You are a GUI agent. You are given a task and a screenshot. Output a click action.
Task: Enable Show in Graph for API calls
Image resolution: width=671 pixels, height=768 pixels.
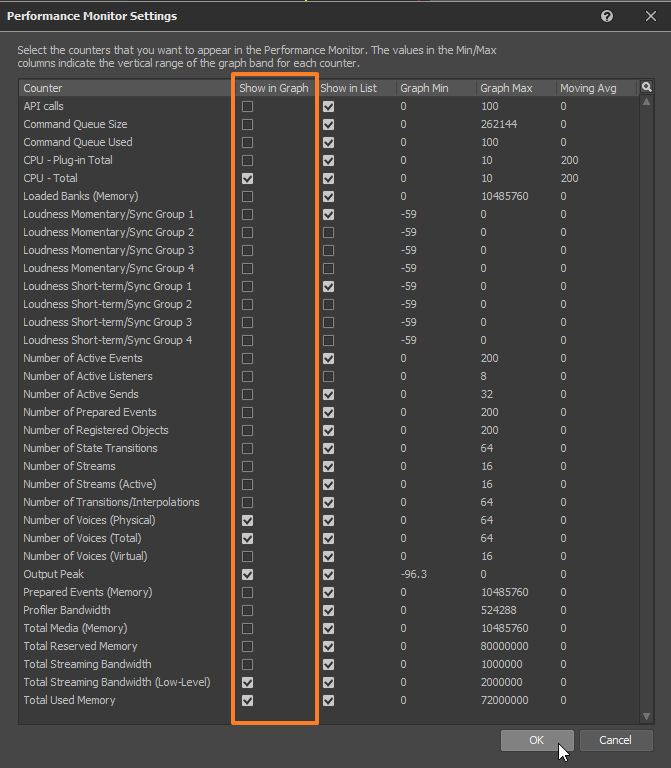click(x=247, y=106)
